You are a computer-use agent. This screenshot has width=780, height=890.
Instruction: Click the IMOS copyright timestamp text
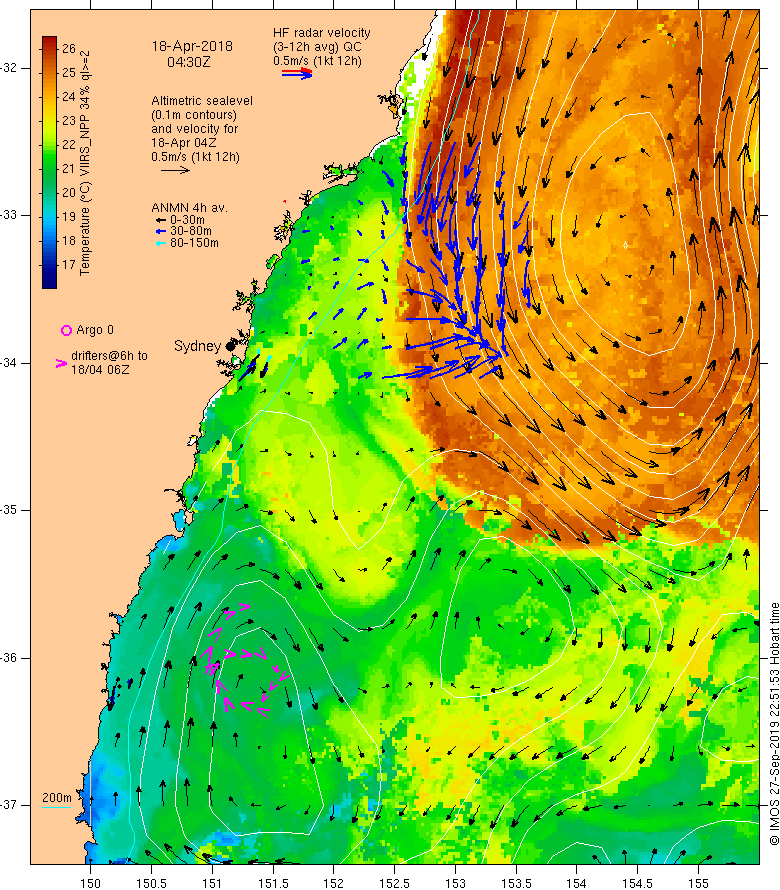[x=774, y=724]
